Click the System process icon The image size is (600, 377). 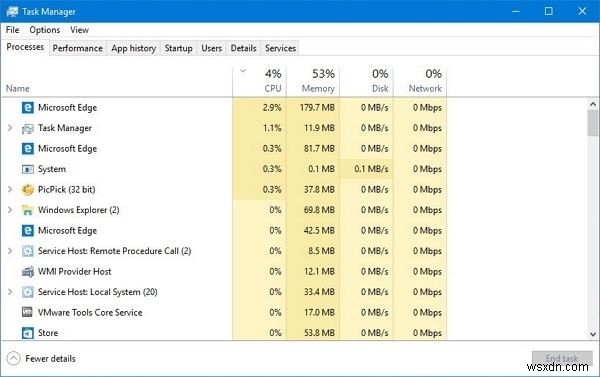pos(28,169)
